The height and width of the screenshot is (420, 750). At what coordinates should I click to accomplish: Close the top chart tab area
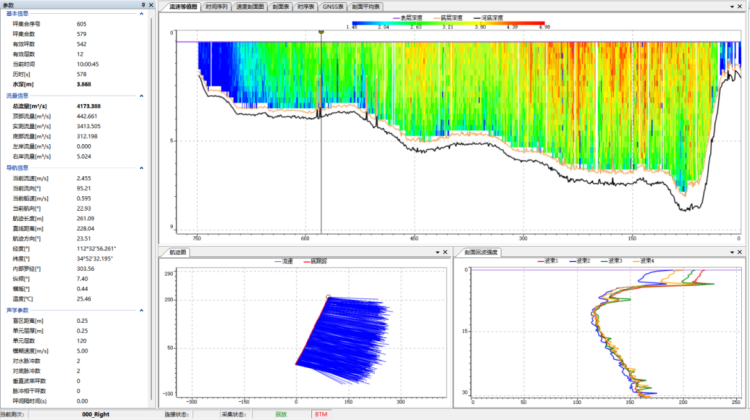(739, 7)
